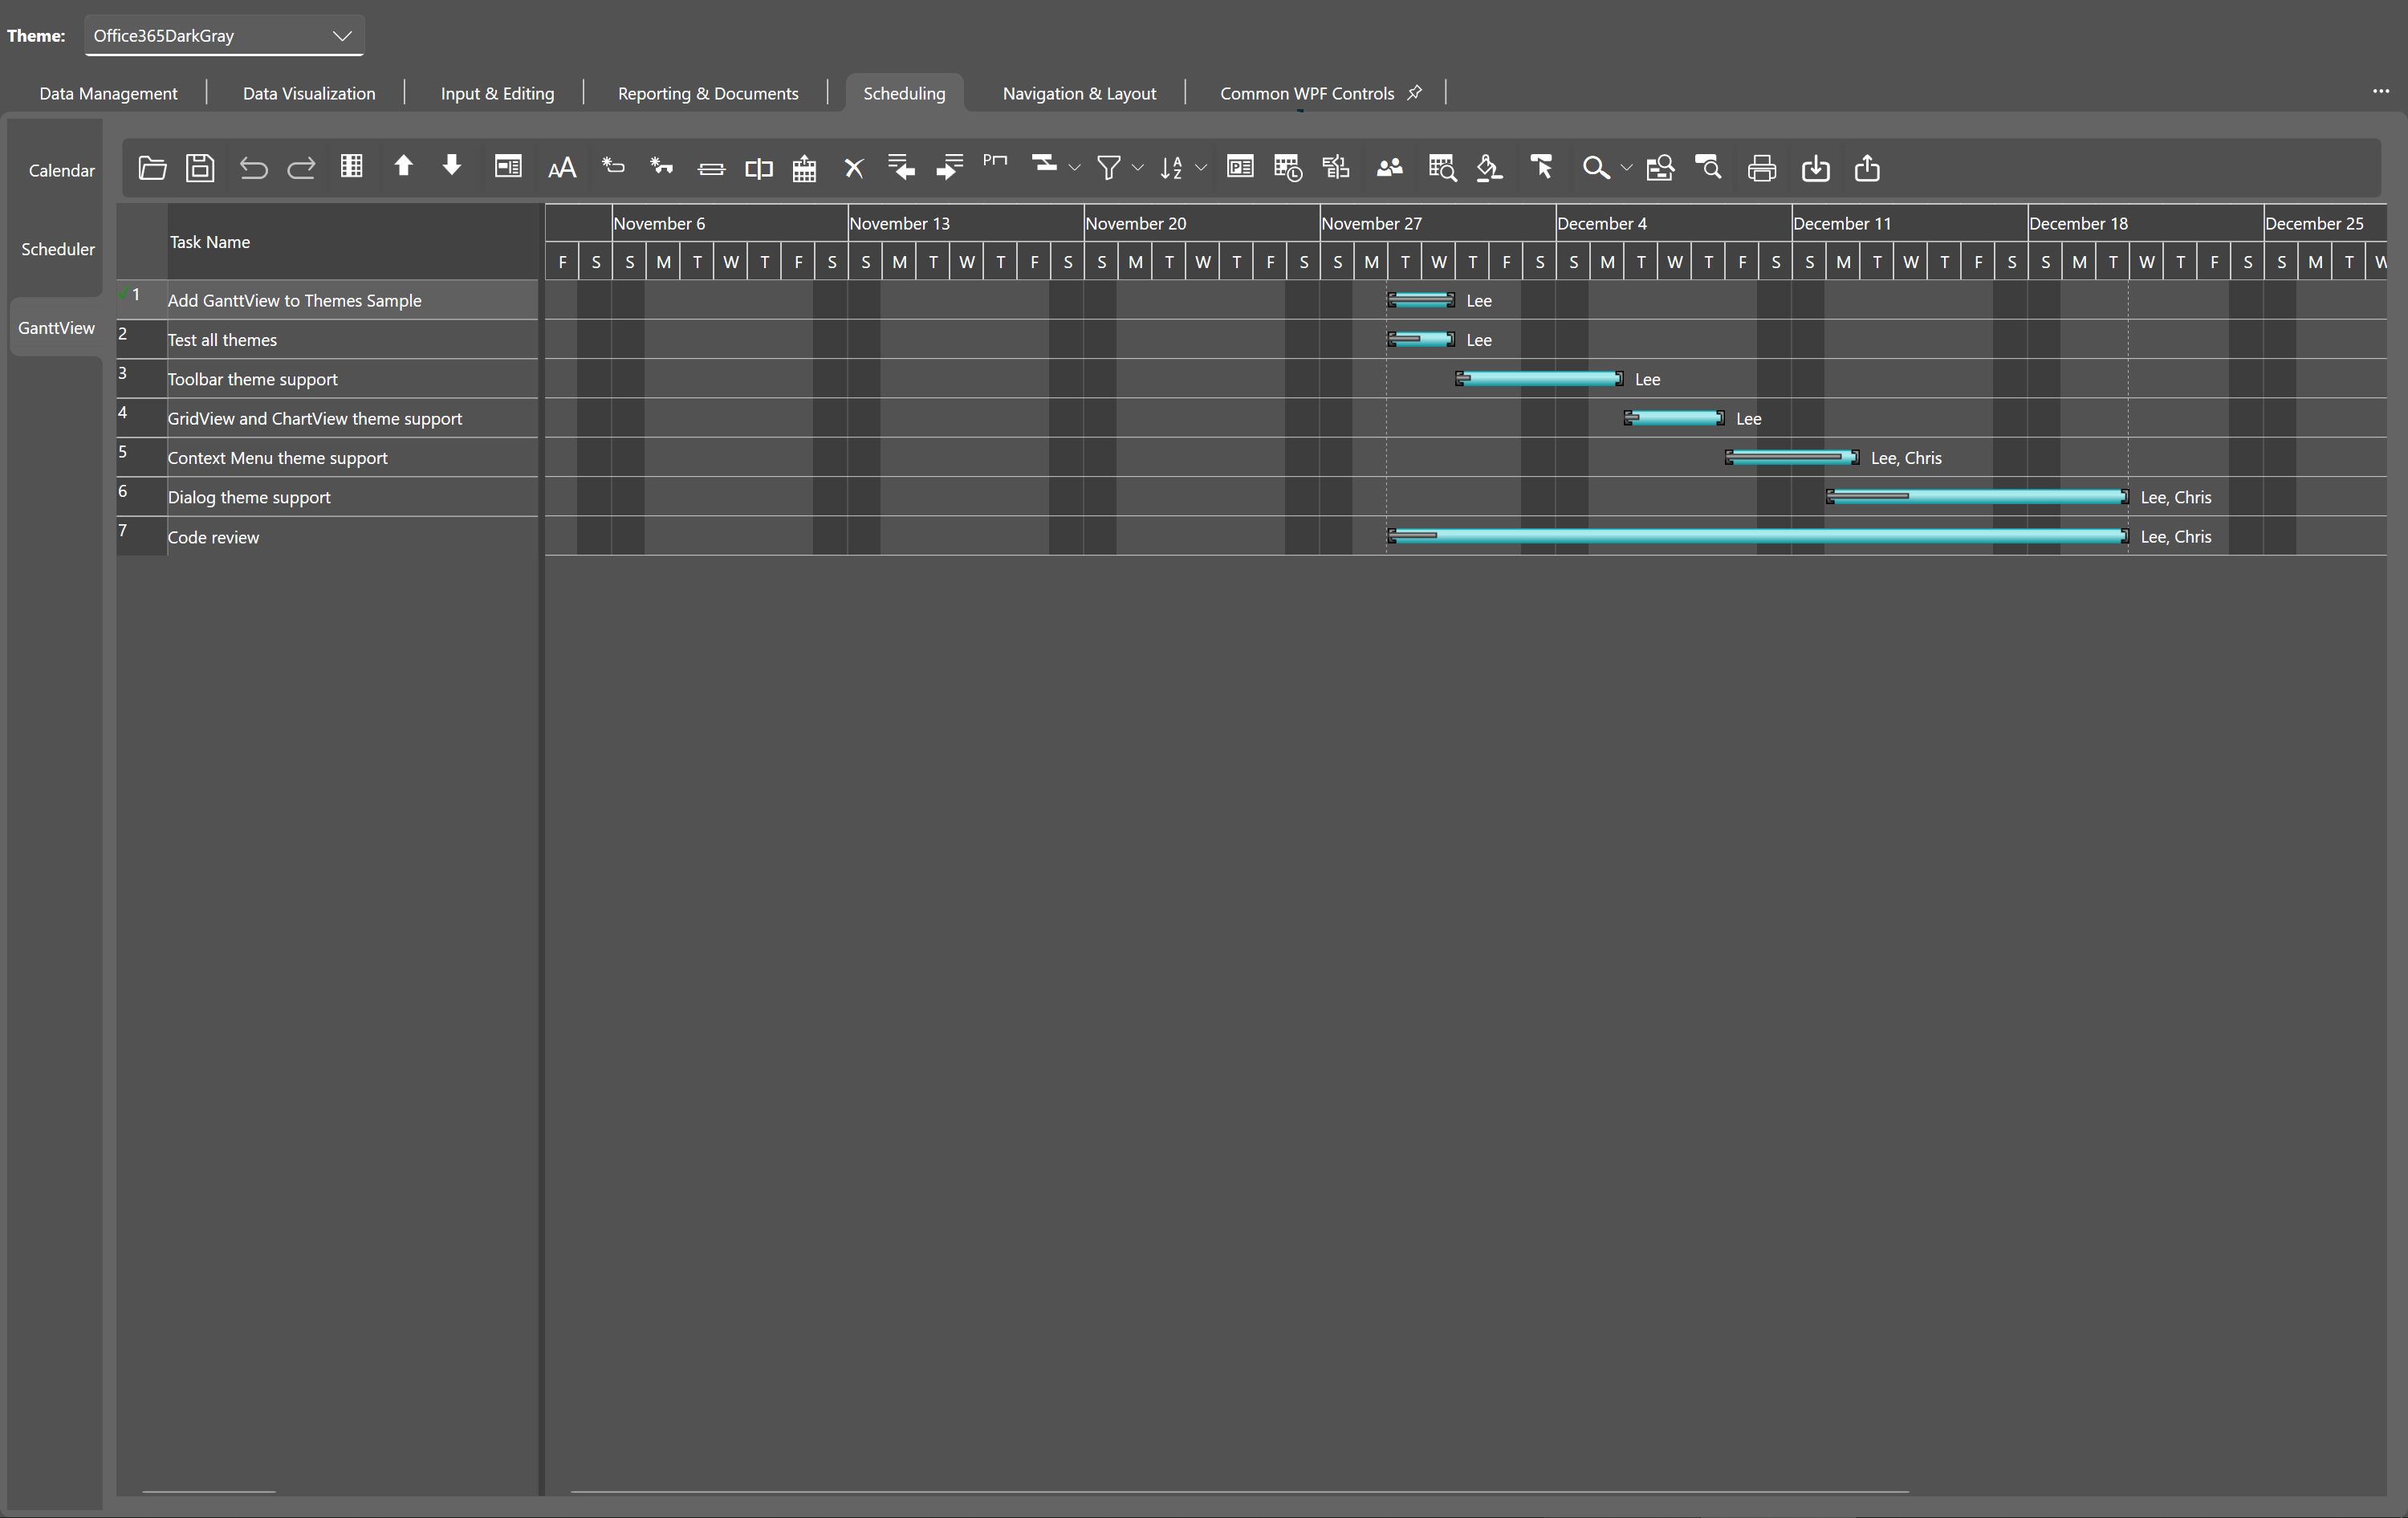Delete the selected task with X icon
This screenshot has height=1518, width=2408.
pos(853,168)
